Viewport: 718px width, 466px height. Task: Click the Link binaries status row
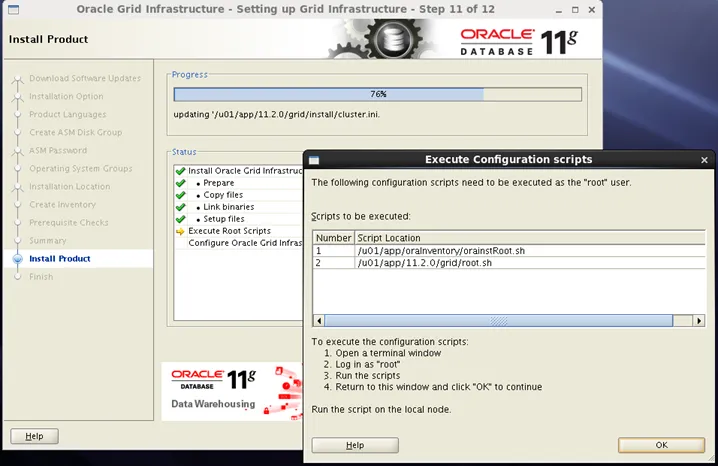238,207
